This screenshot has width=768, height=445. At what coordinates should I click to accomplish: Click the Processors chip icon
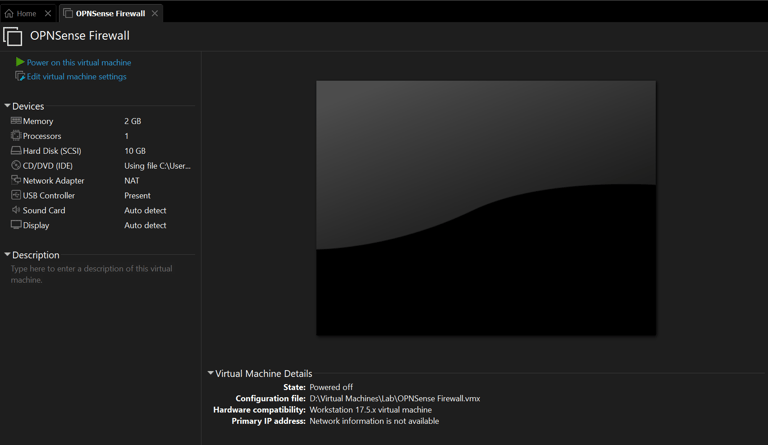coord(16,135)
